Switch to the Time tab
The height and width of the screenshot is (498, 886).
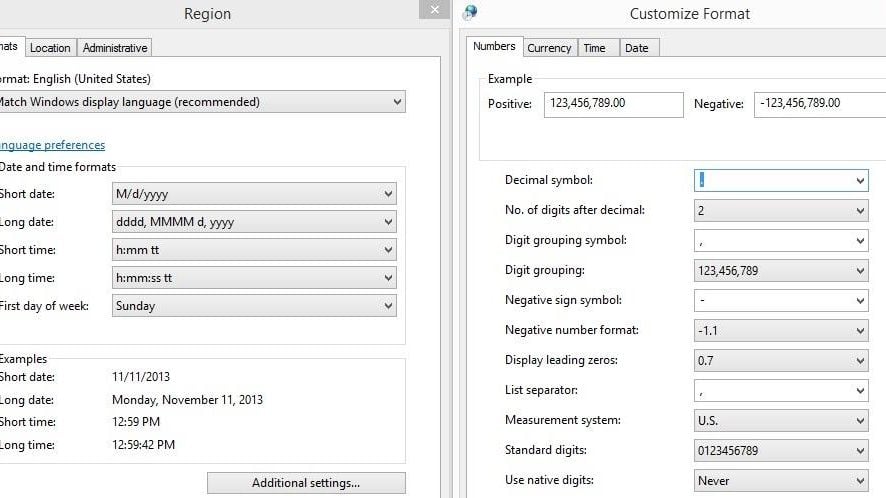[594, 47]
